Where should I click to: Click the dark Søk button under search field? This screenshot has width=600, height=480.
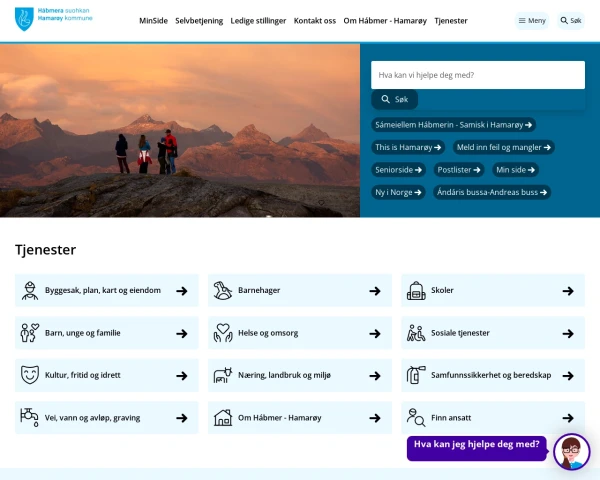pyautogui.click(x=395, y=100)
